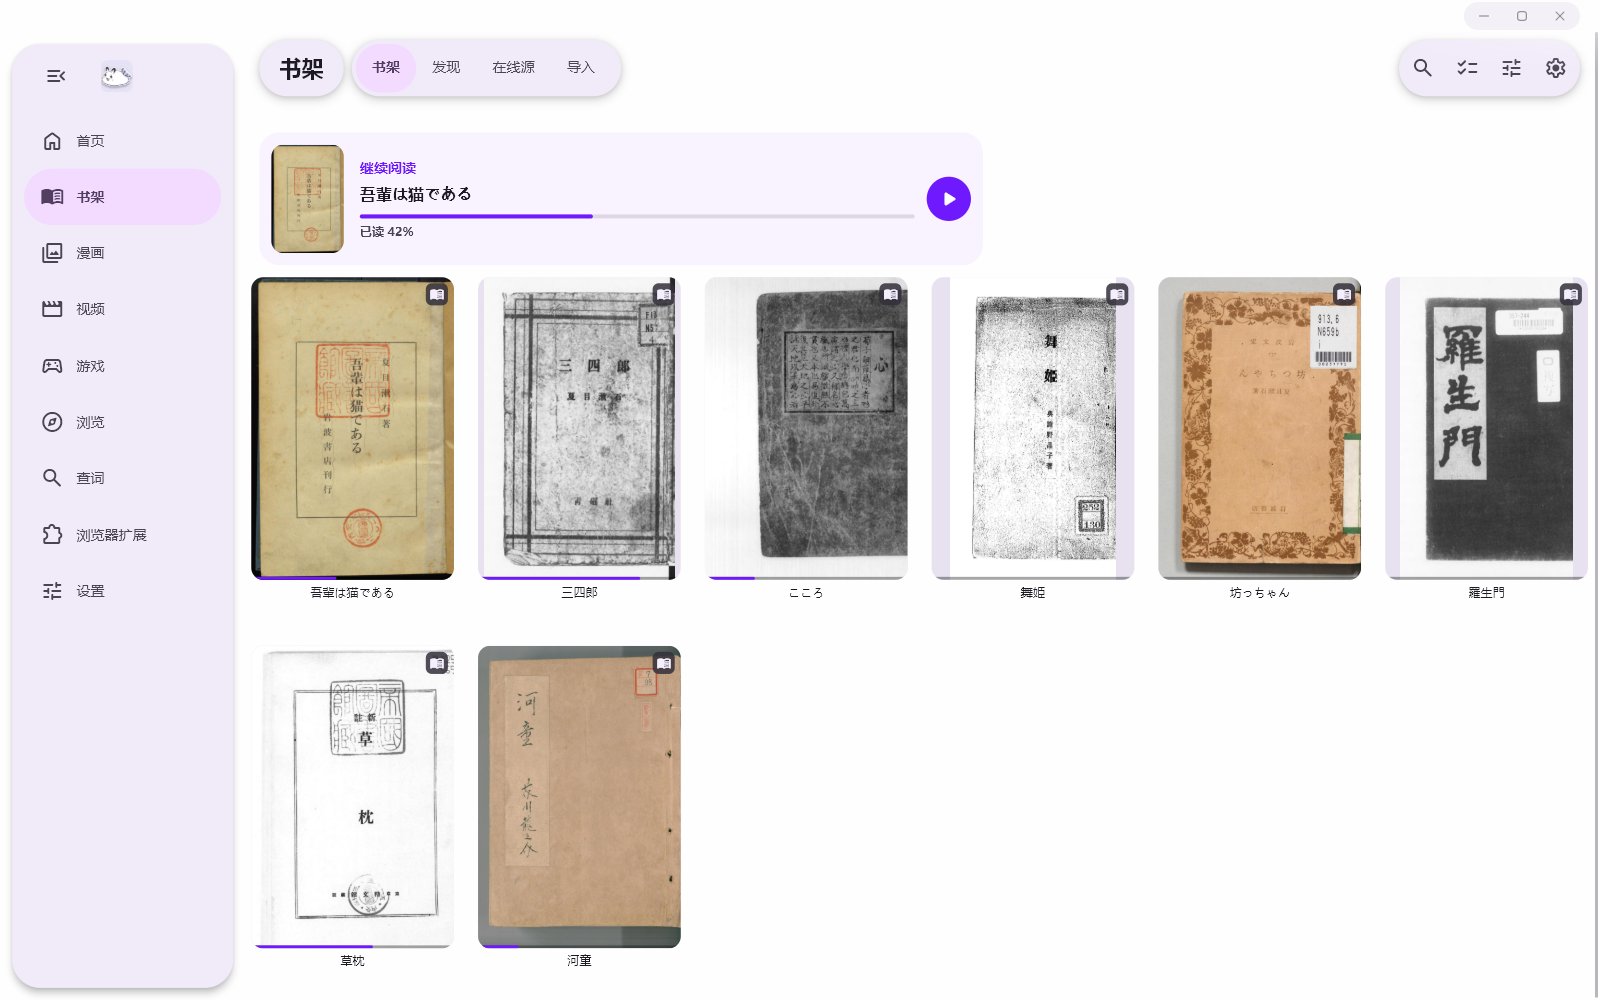The height and width of the screenshot is (1000, 1600).
Task: Open the 首页 home page
Action: [122, 141]
